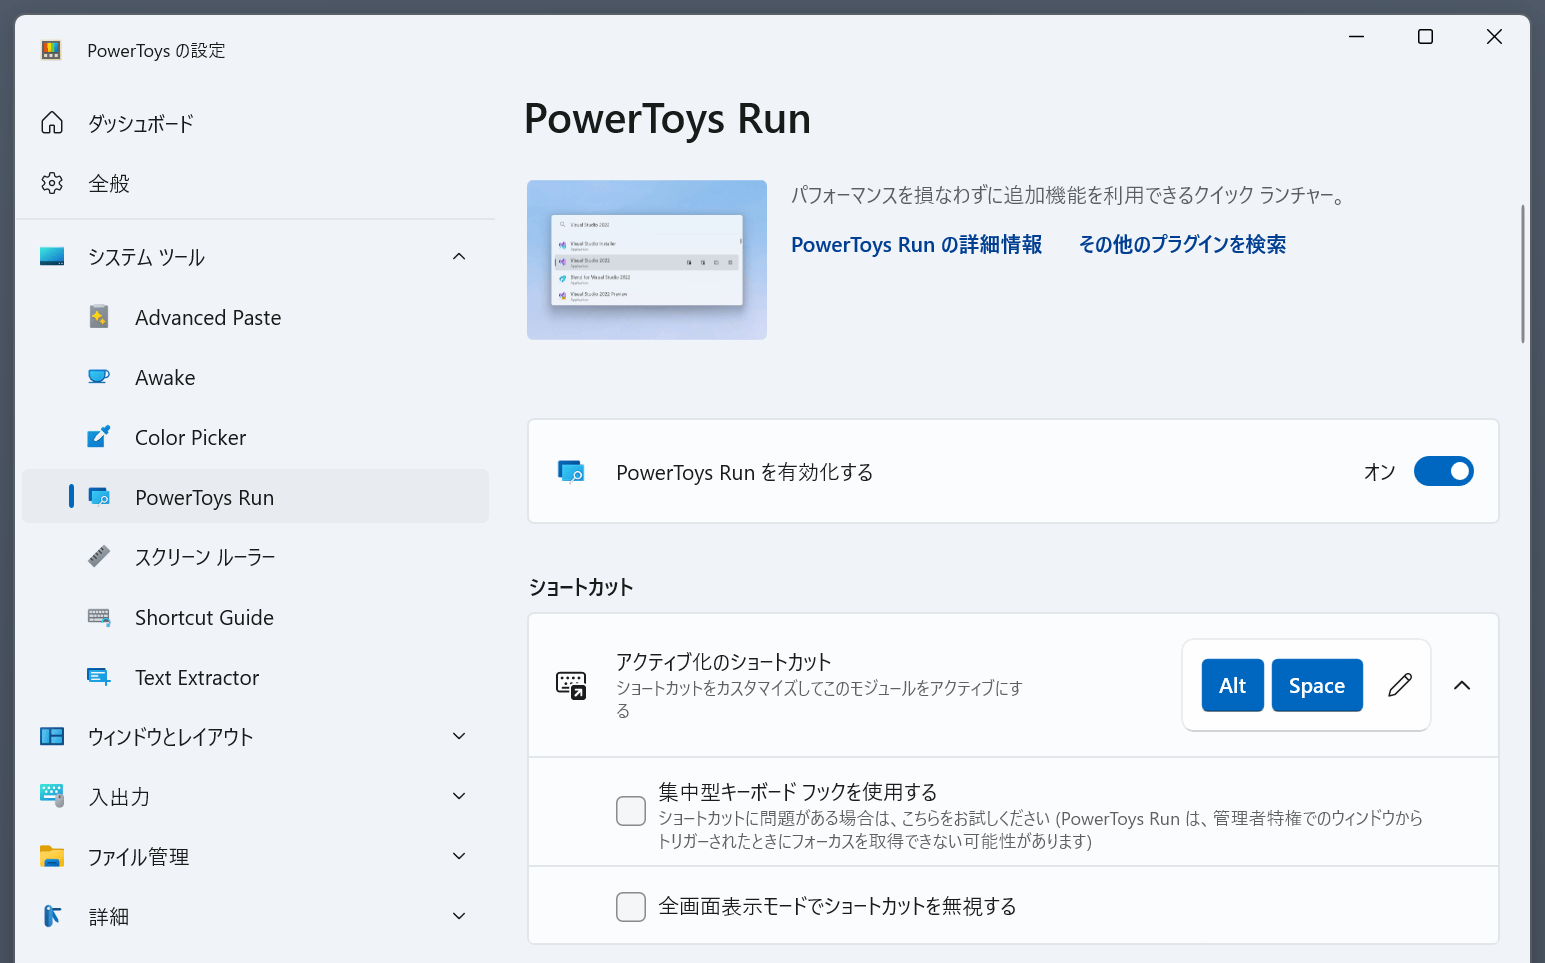Enable 全画面表示モードでショートカットを無視する checkbox
The width and height of the screenshot is (1545, 963).
pyautogui.click(x=631, y=907)
